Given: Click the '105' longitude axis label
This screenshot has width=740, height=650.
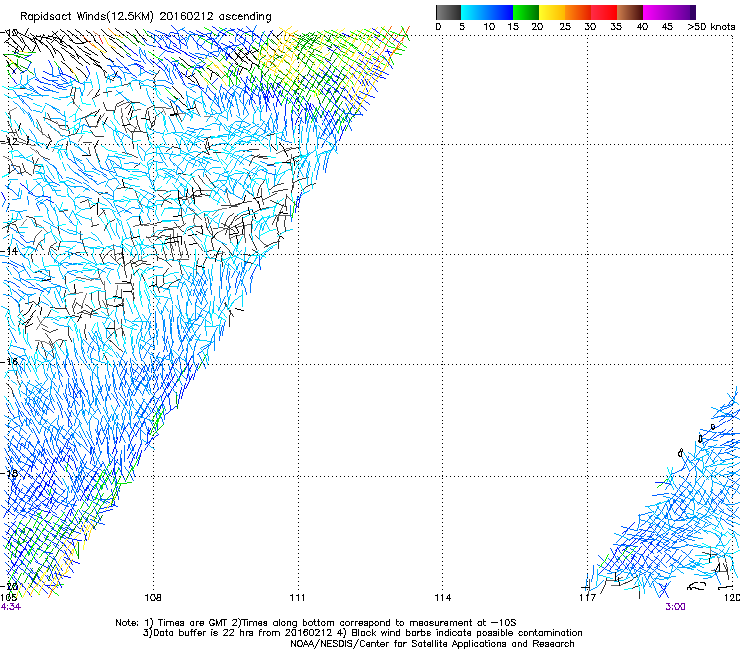Looking at the screenshot, I should point(8,598).
